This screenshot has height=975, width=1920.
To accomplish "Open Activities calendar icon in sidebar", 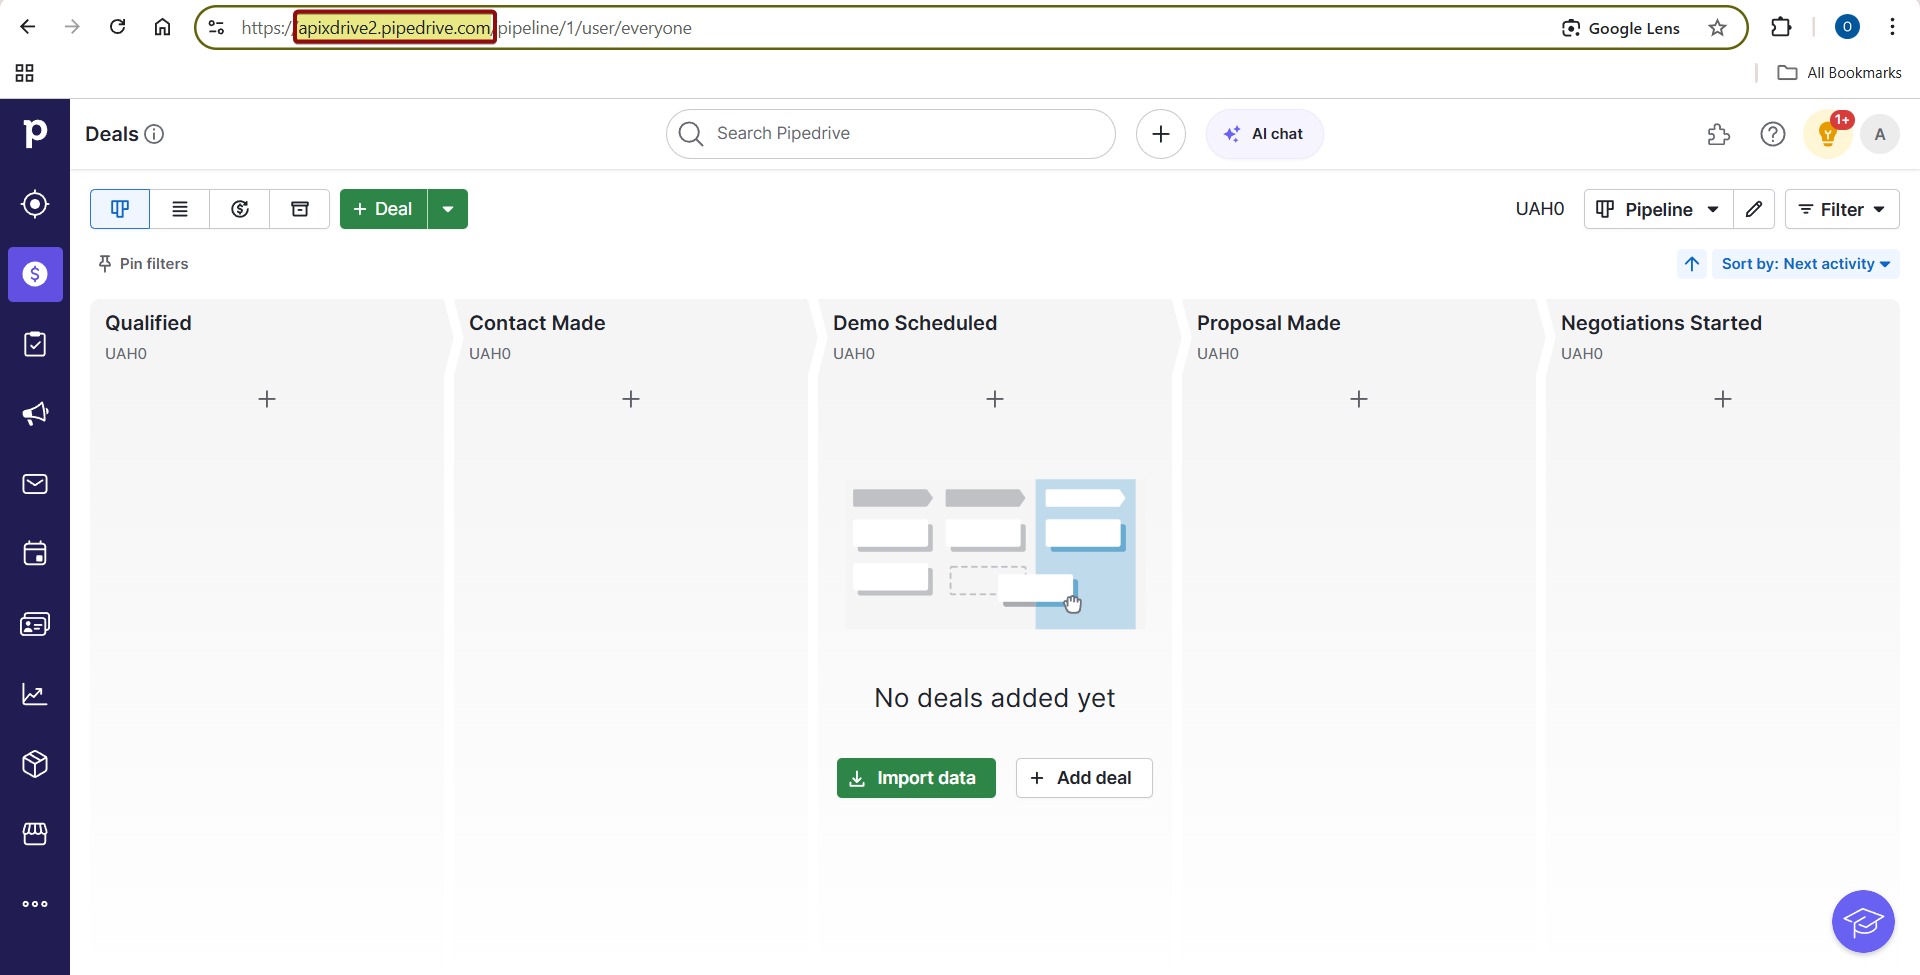I will [x=35, y=554].
